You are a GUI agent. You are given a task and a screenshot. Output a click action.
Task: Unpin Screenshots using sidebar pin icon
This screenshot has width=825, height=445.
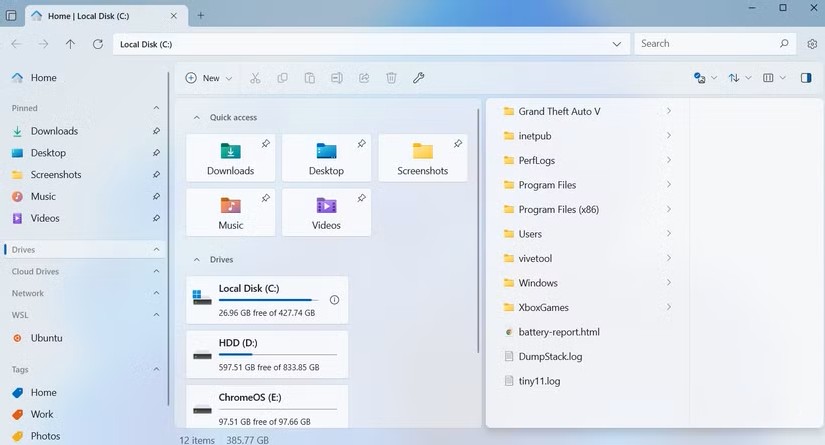[156, 175]
